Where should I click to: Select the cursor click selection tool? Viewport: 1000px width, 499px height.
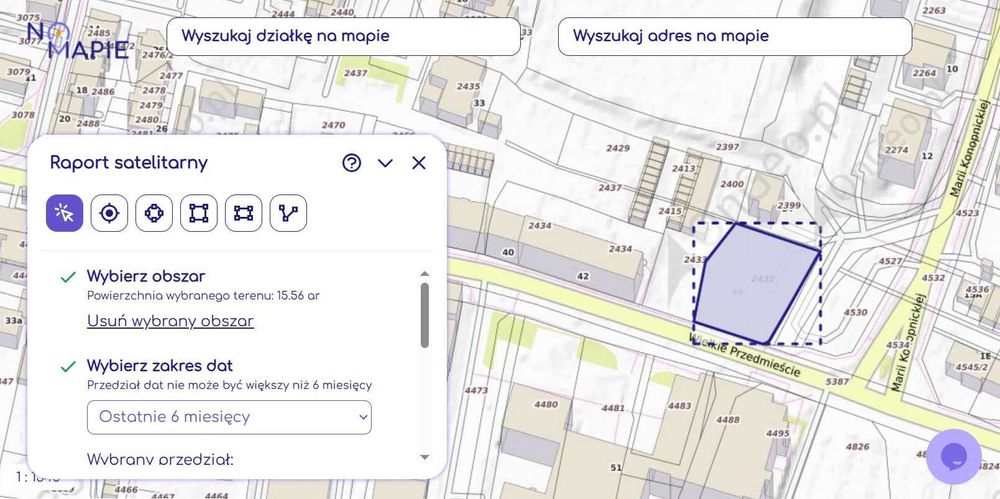point(65,213)
